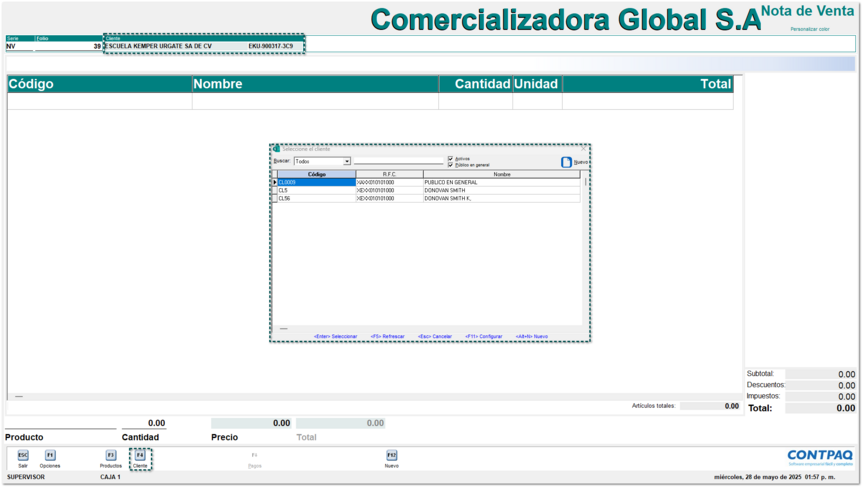
Task: Click the R.F.C. column header
Action: 389,174
